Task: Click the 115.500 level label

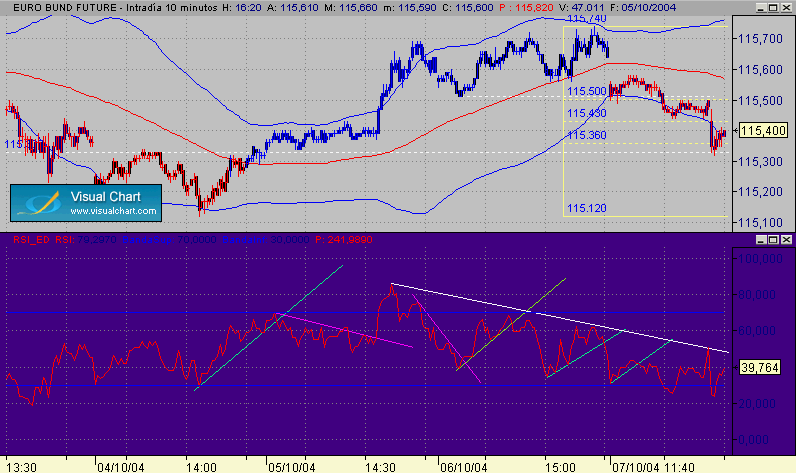Action: pos(587,91)
